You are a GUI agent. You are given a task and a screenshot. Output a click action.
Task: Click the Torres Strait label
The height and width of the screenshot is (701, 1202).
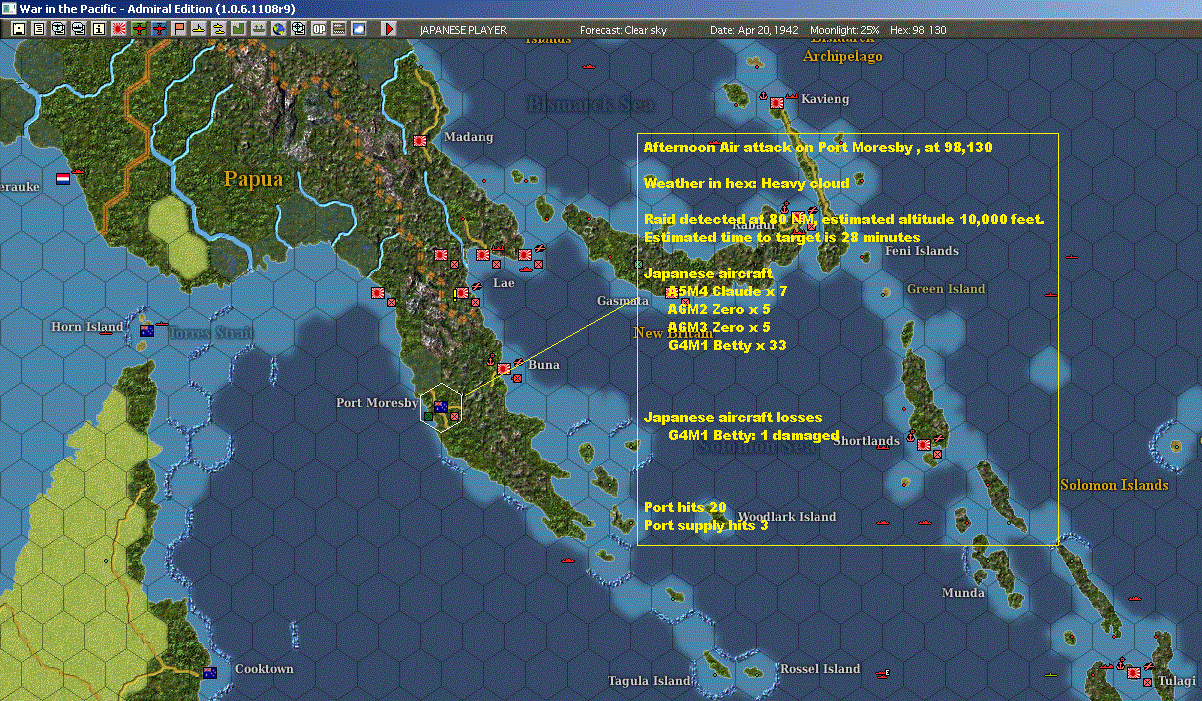tap(210, 333)
